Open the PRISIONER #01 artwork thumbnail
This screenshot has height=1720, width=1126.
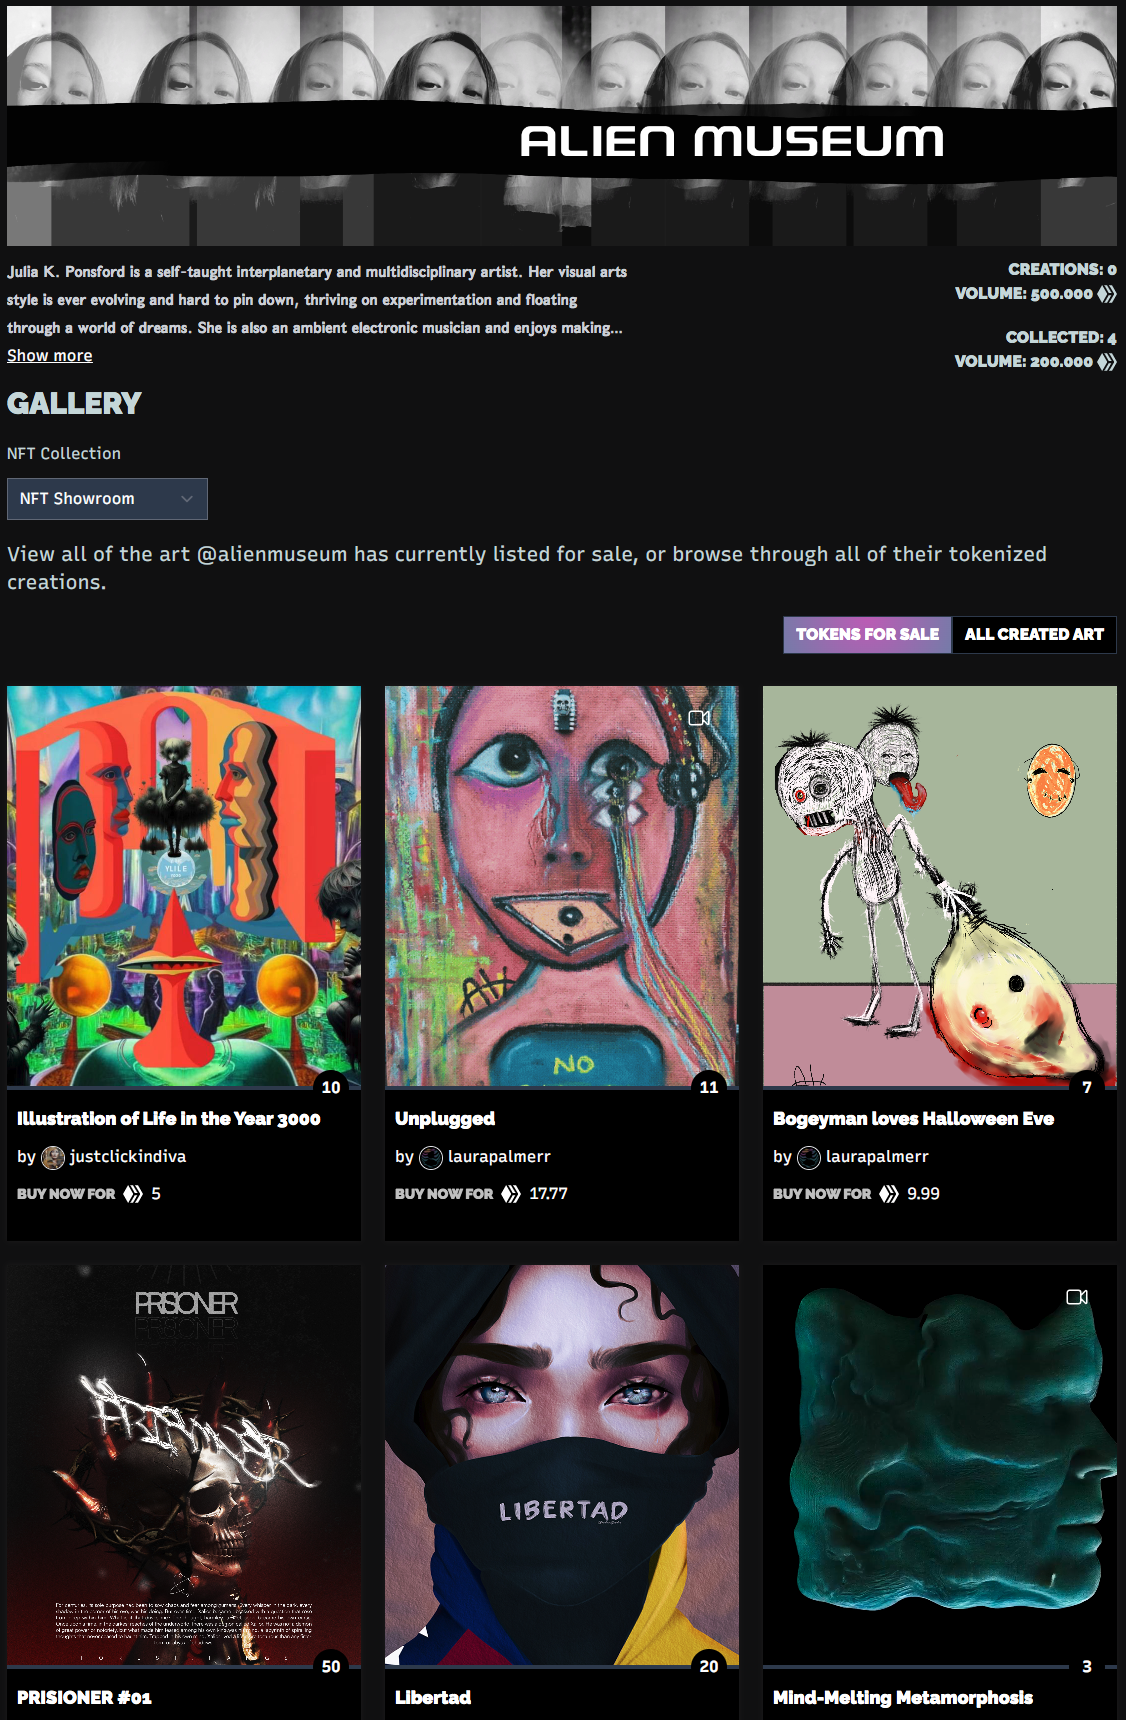click(x=184, y=1465)
